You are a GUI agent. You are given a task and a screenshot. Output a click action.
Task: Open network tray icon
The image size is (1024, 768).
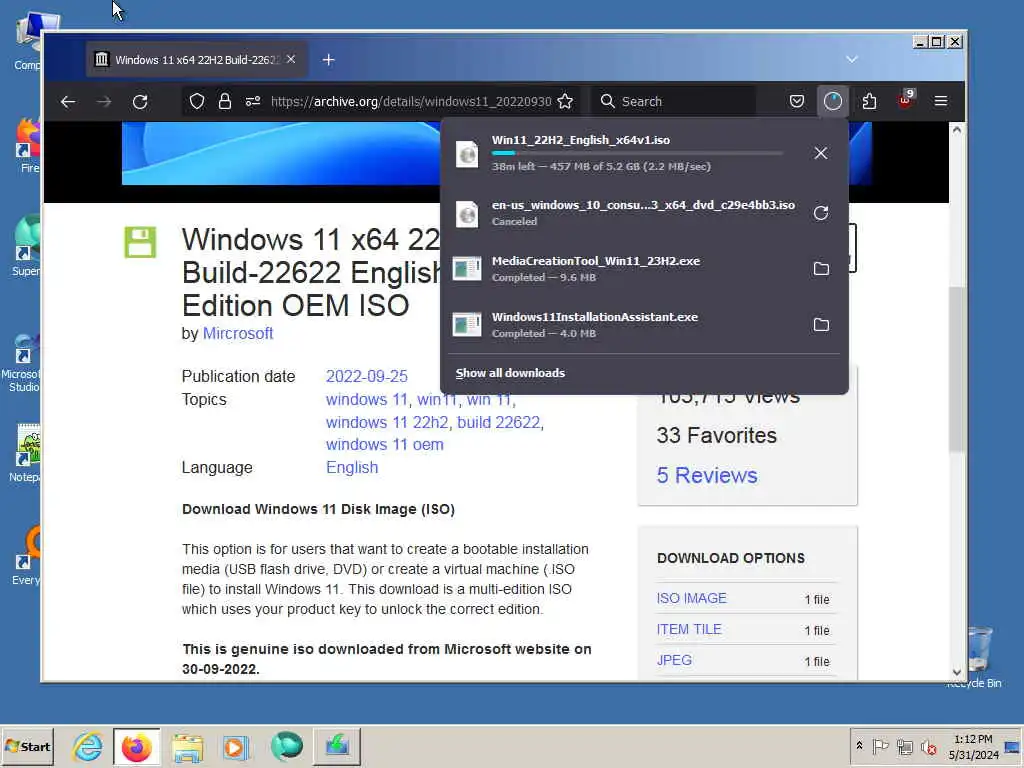pyautogui.click(x=904, y=746)
